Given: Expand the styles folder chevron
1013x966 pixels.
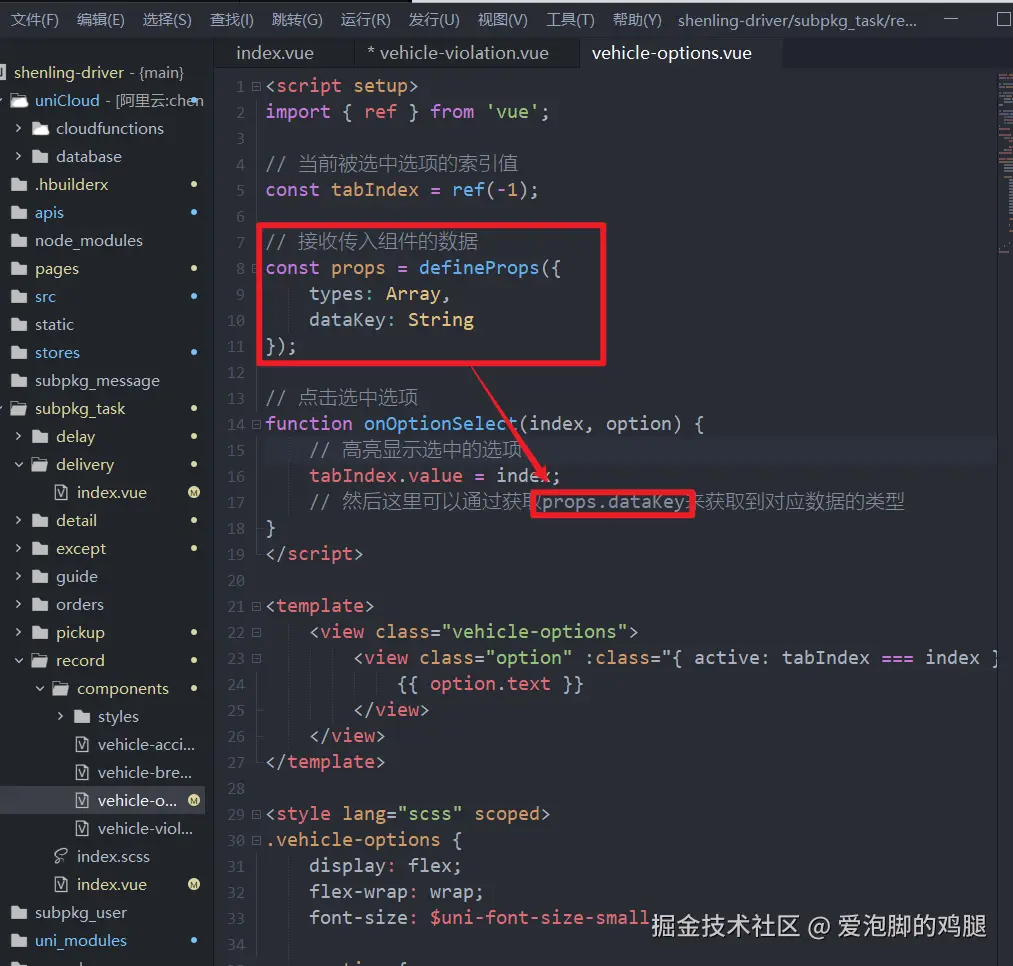Looking at the screenshot, I should (x=60, y=717).
